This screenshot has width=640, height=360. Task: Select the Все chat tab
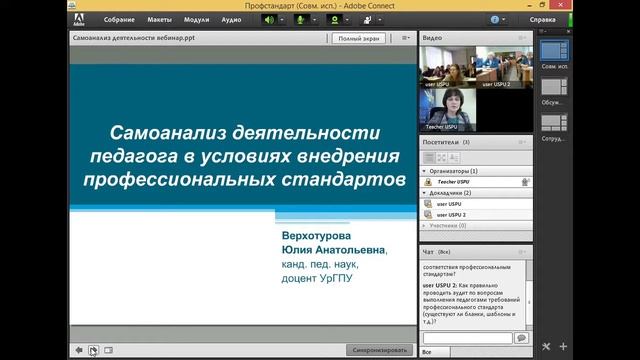435,352
